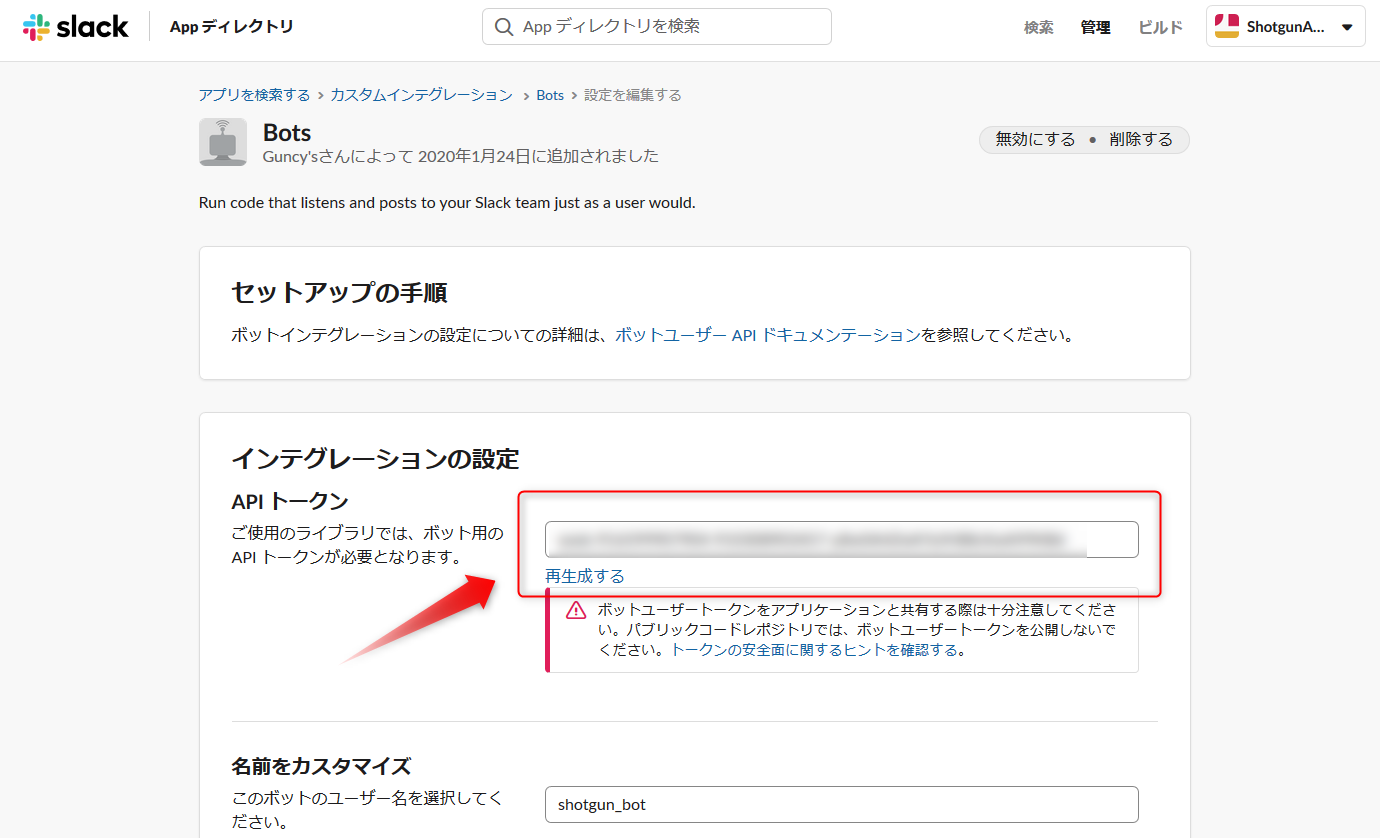The image size is (1380, 838).
Task: Go to Bots breadcrumb link
Action: [x=550, y=95]
